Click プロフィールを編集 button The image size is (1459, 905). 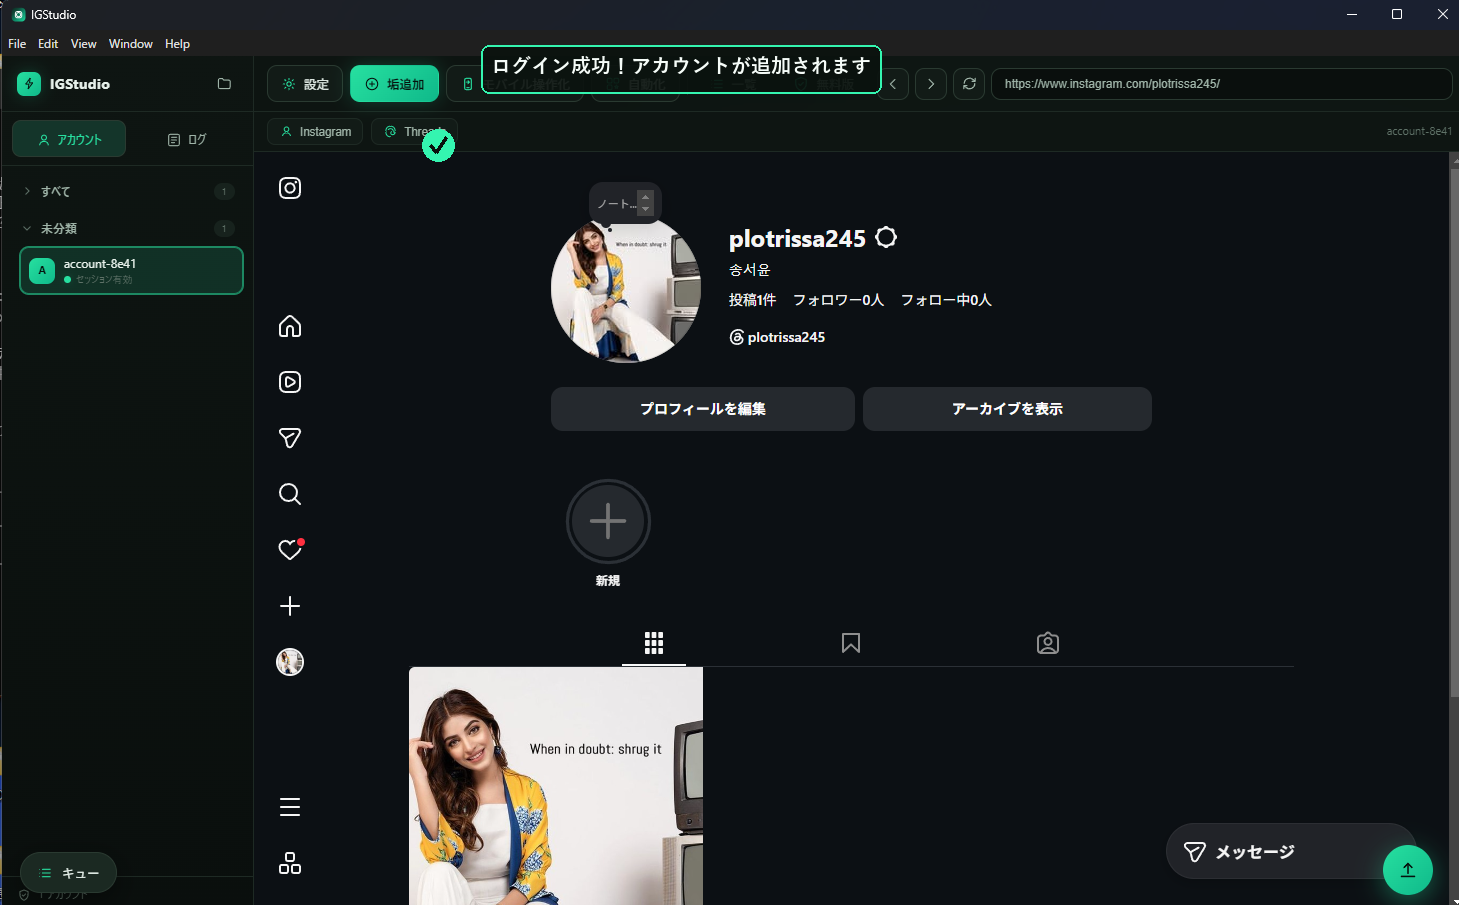703,409
